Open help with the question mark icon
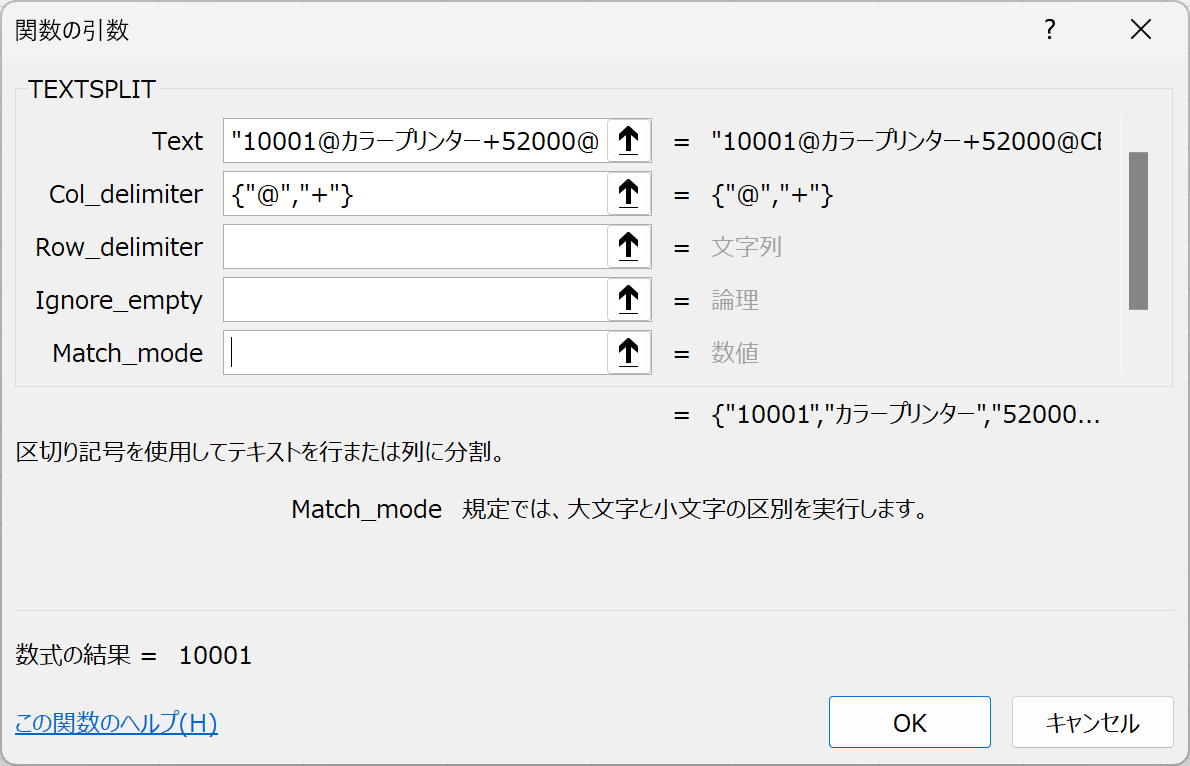Image resolution: width=1190 pixels, height=766 pixels. pos(1050,30)
